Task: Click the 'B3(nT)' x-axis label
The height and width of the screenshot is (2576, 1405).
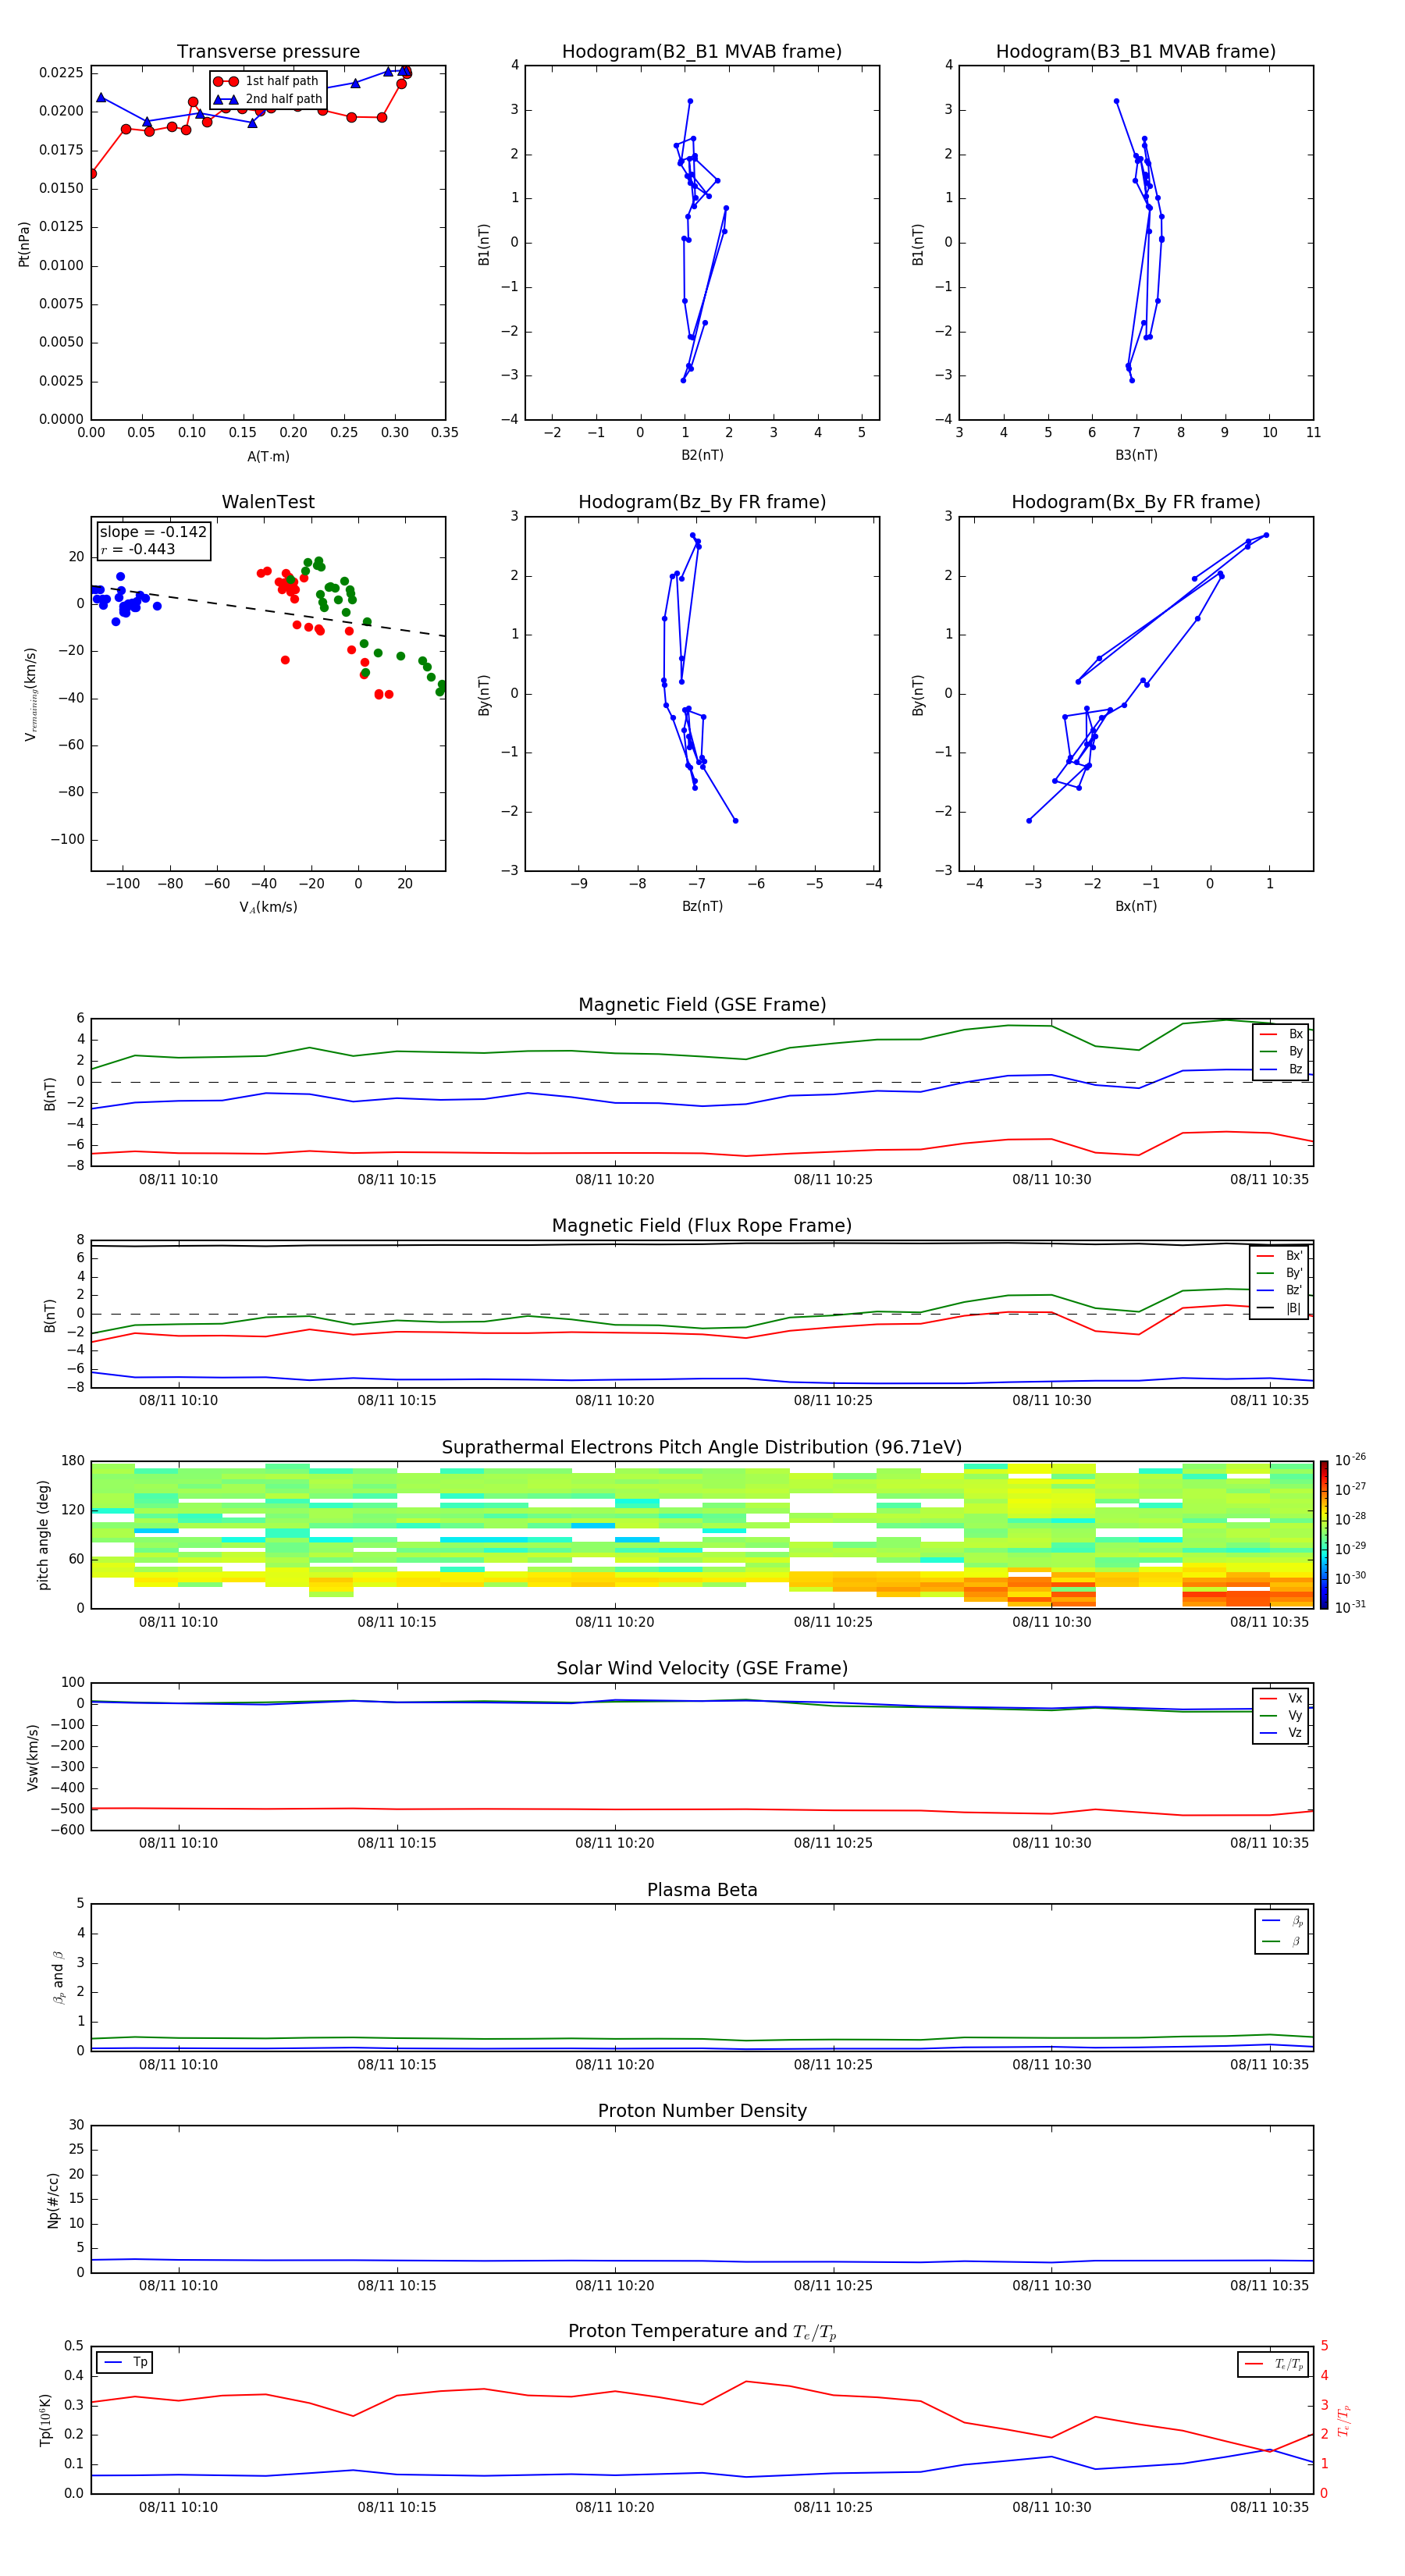Action: (1136, 455)
